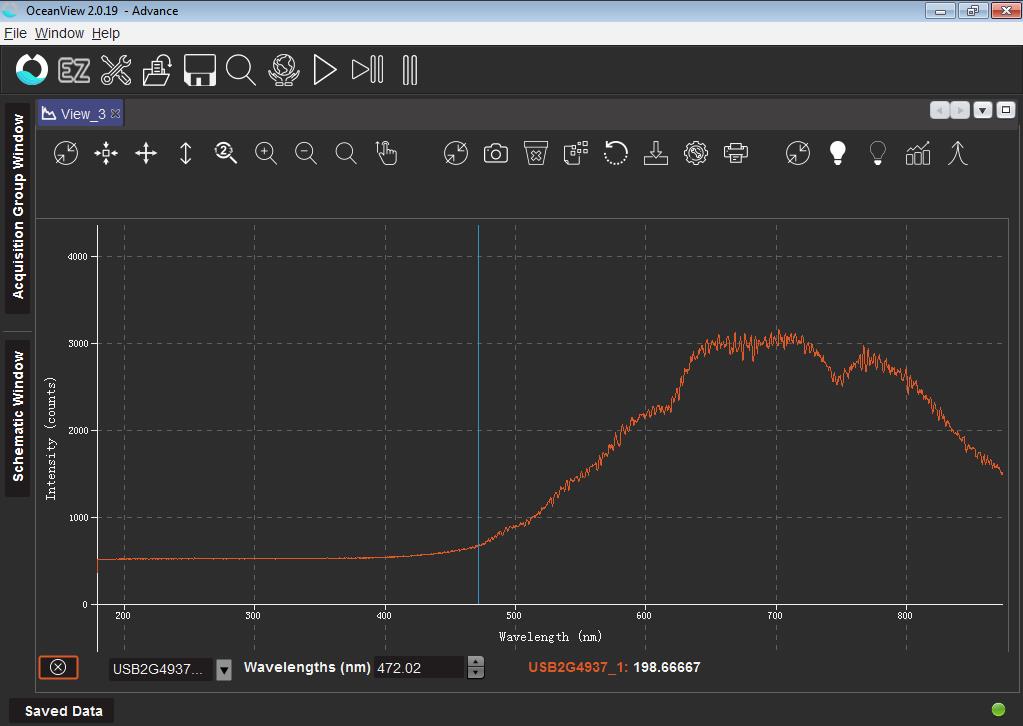This screenshot has height=726, width=1023.
Task: Delete the spectrum using trash-can chart icon
Action: pos(535,153)
